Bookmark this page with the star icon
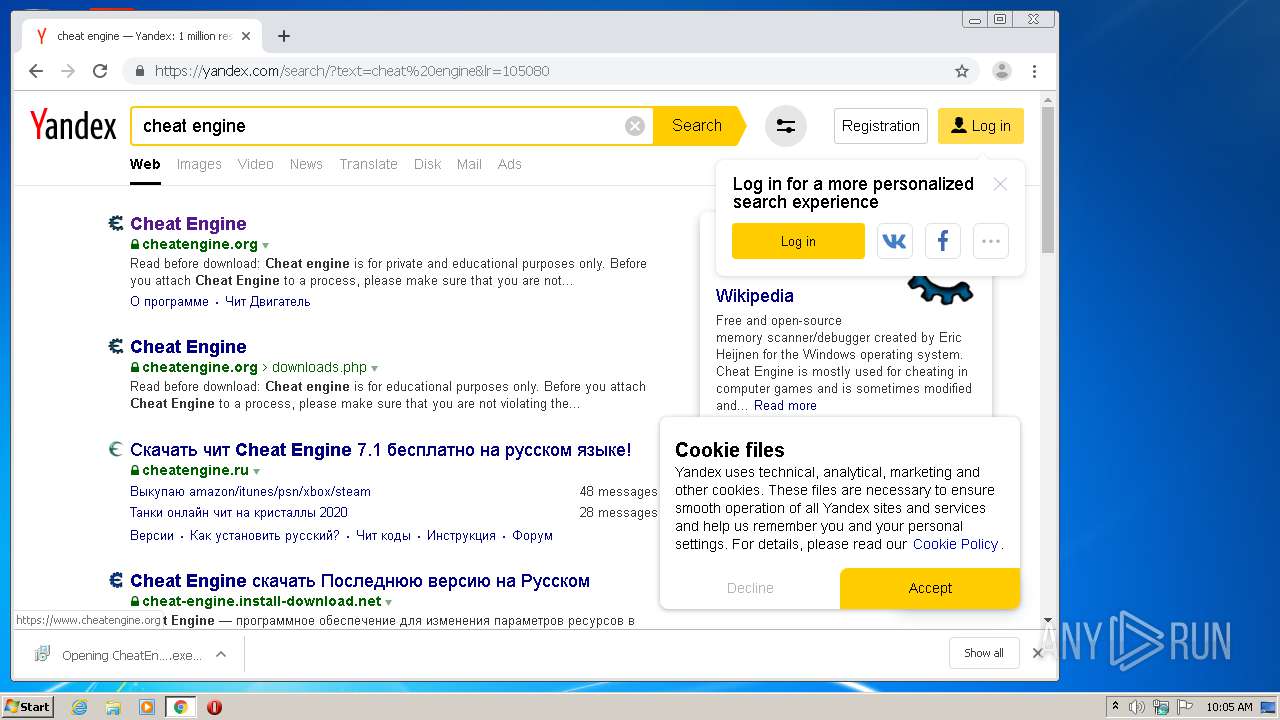 962,71
